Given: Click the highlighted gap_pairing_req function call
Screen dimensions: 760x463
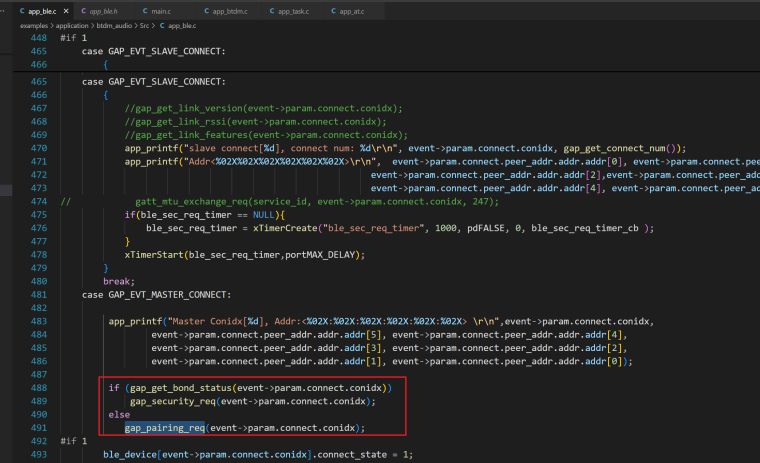Looking at the screenshot, I should (x=165, y=428).
